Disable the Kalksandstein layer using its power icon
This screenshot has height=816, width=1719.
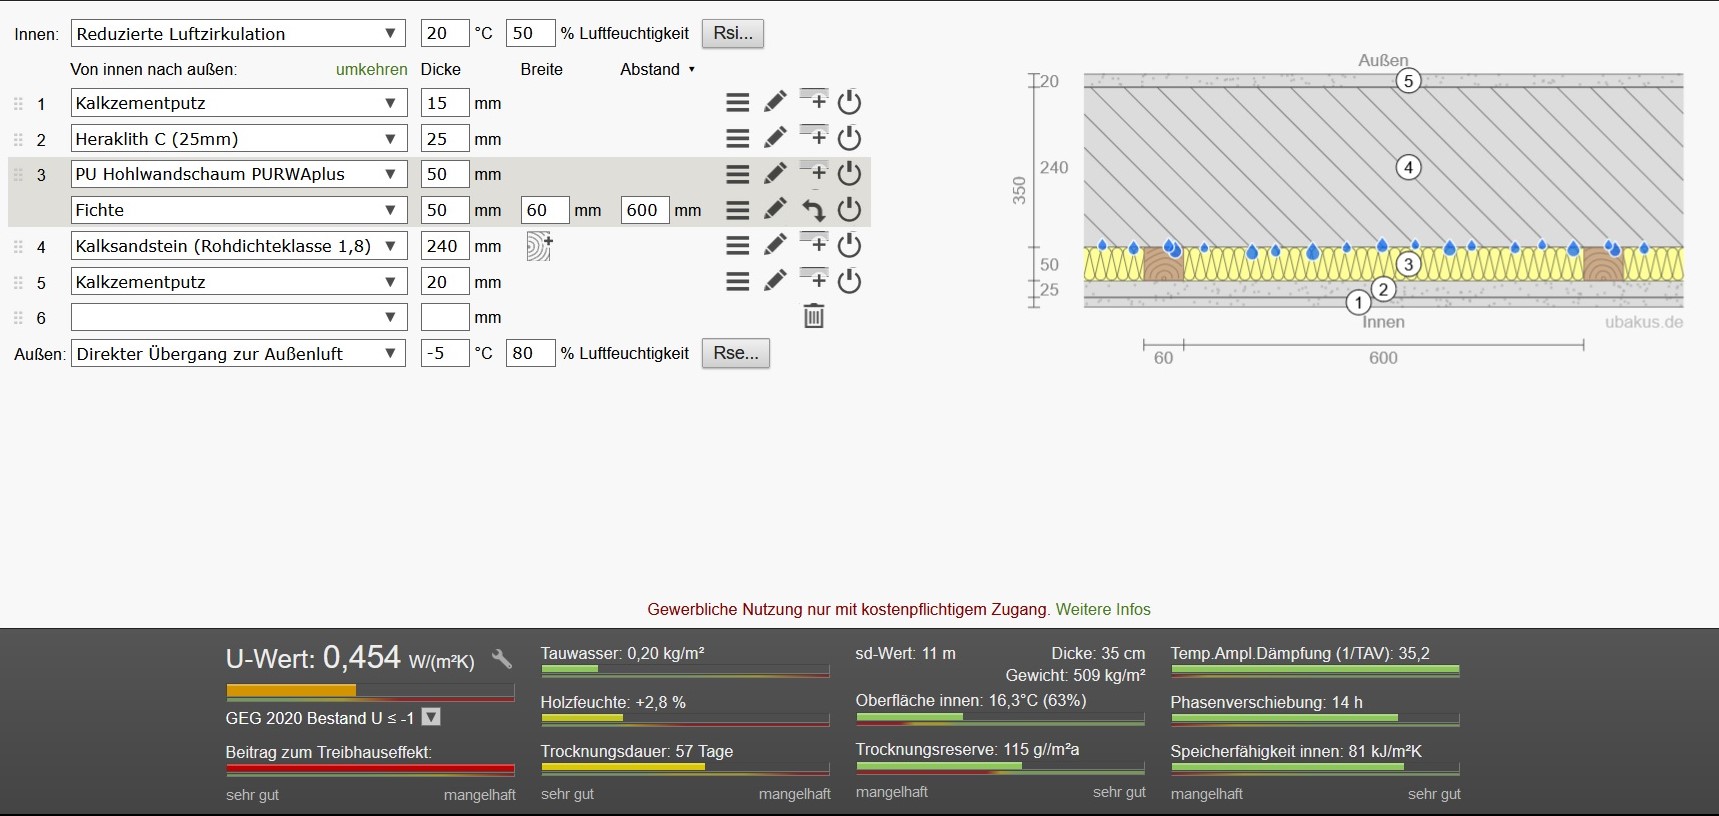(x=849, y=245)
